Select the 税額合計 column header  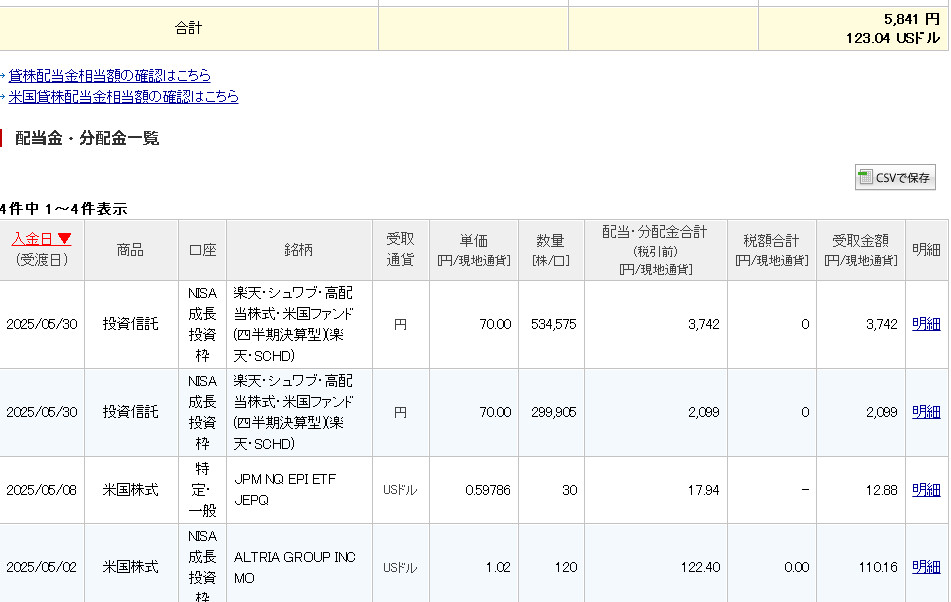(771, 250)
